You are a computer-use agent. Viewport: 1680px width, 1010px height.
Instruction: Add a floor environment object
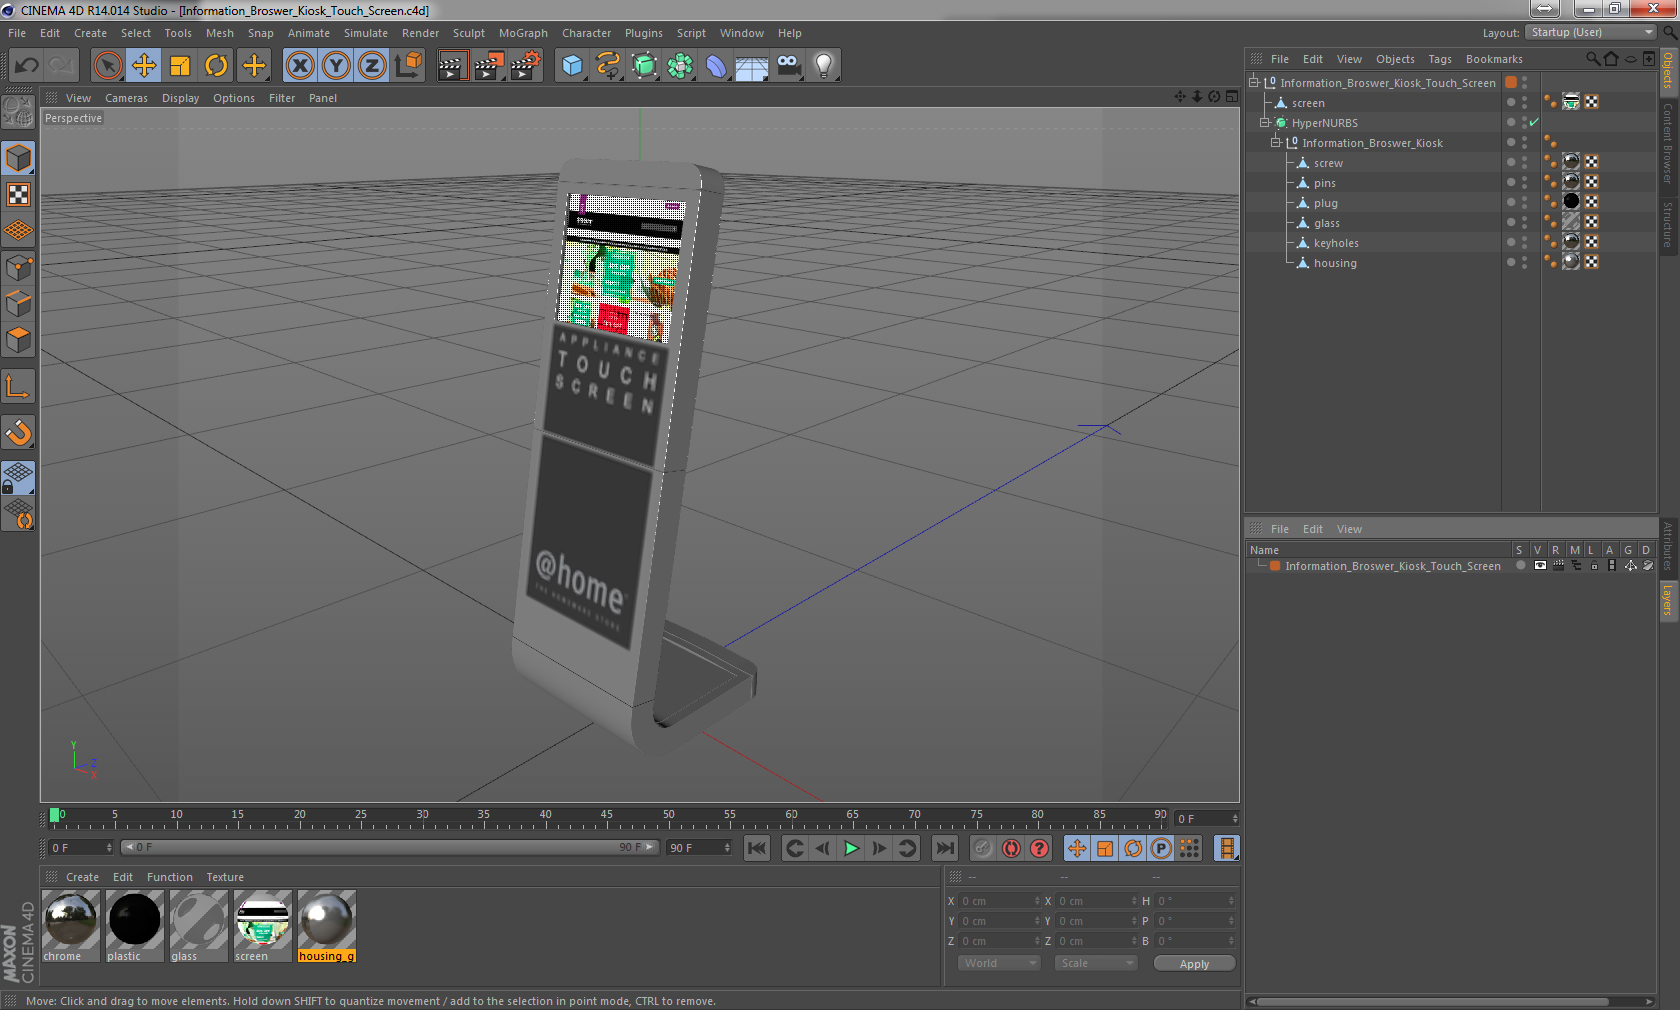click(751, 66)
